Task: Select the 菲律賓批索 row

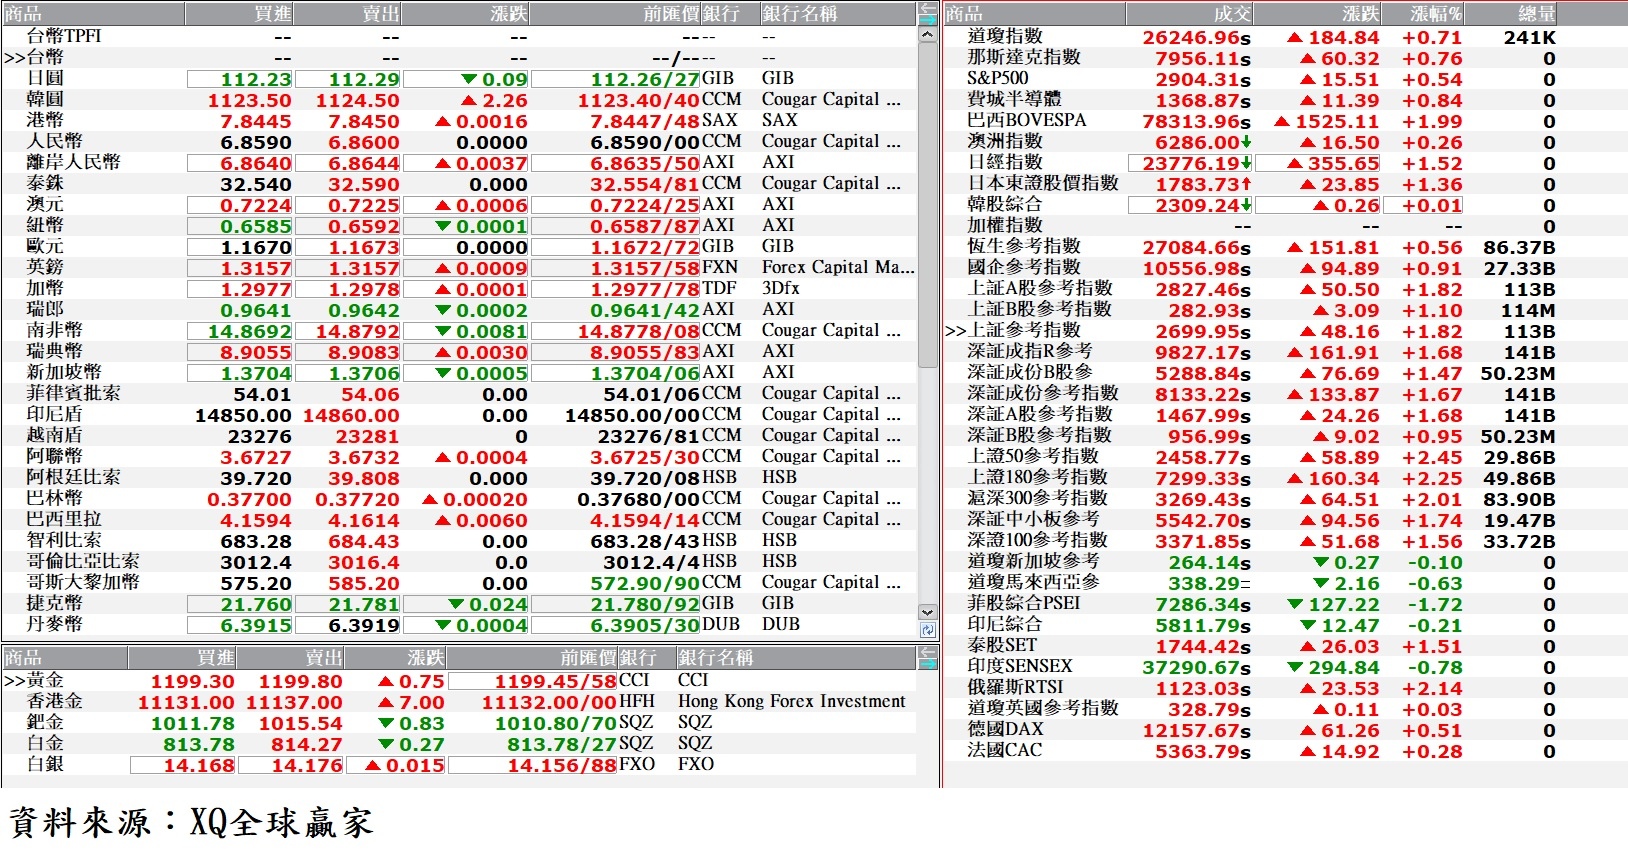Action: click(459, 393)
